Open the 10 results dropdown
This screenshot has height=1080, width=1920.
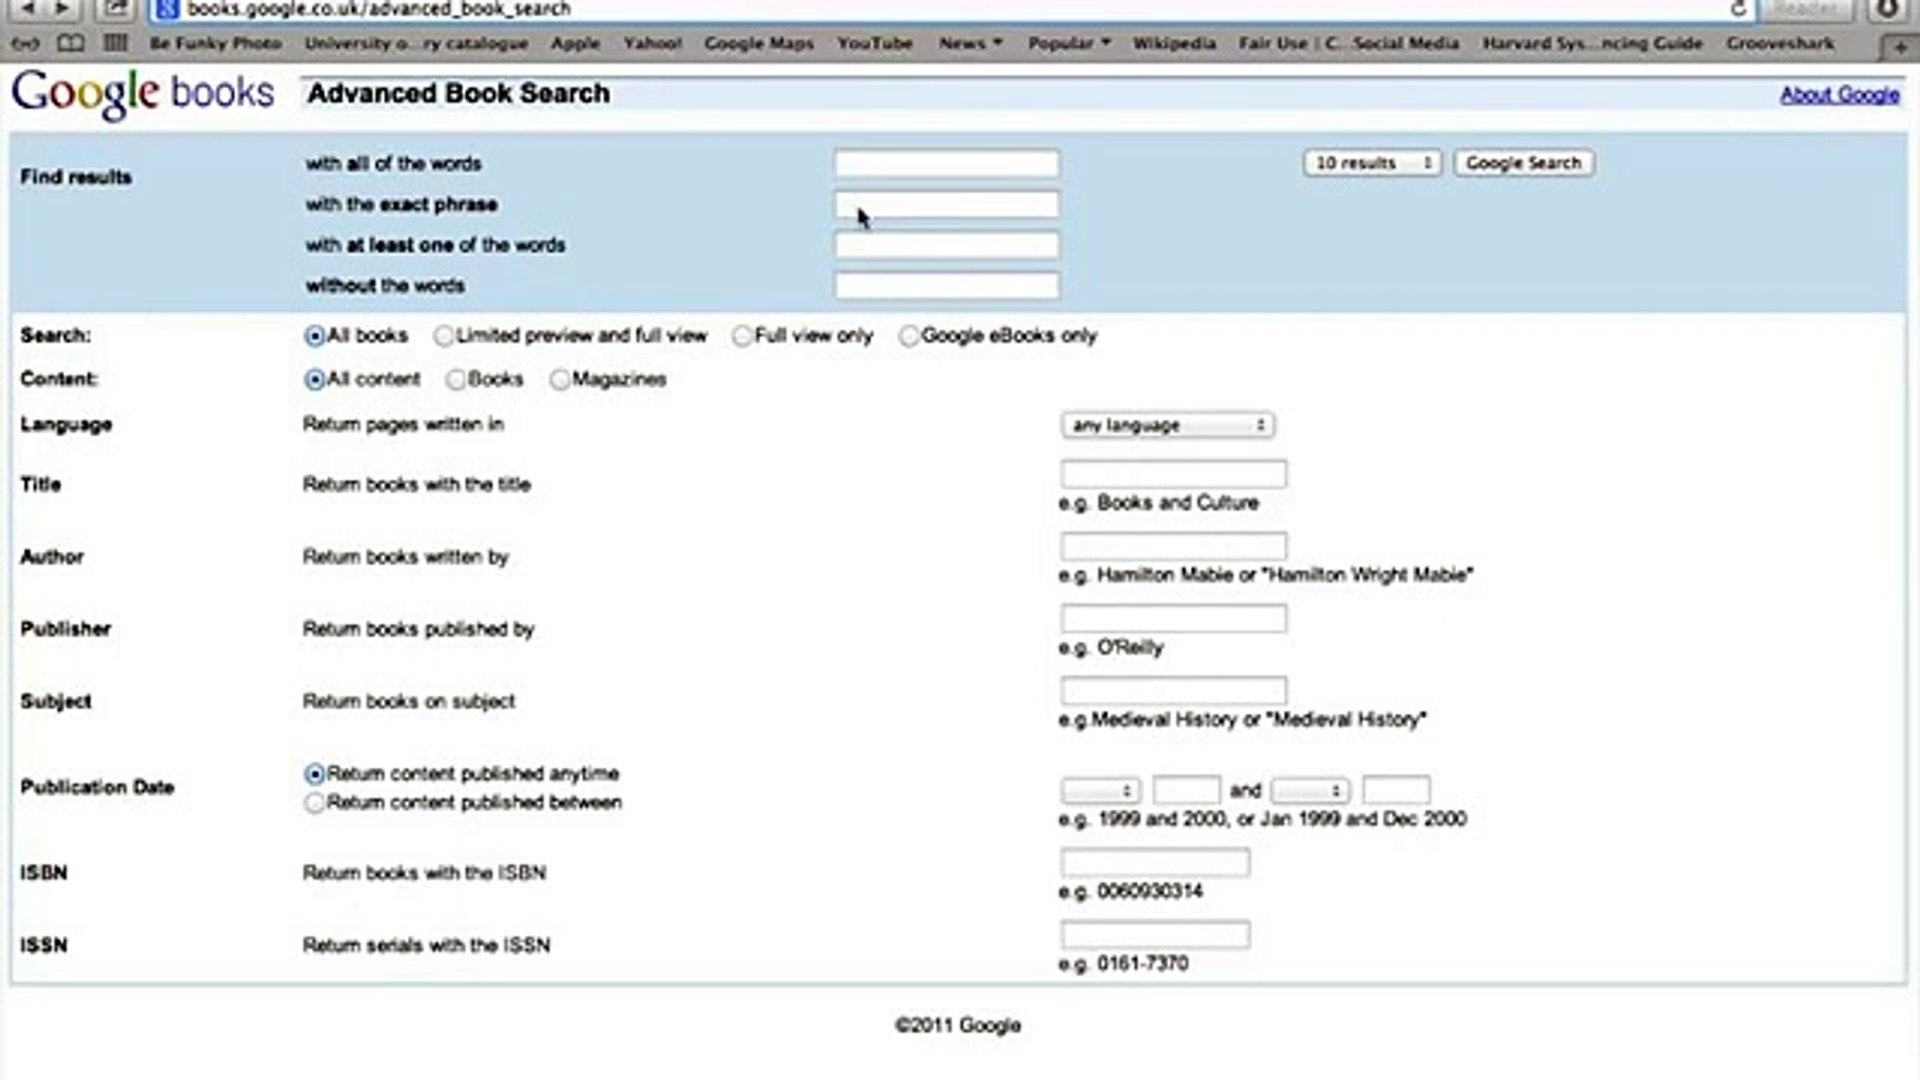tap(1372, 163)
